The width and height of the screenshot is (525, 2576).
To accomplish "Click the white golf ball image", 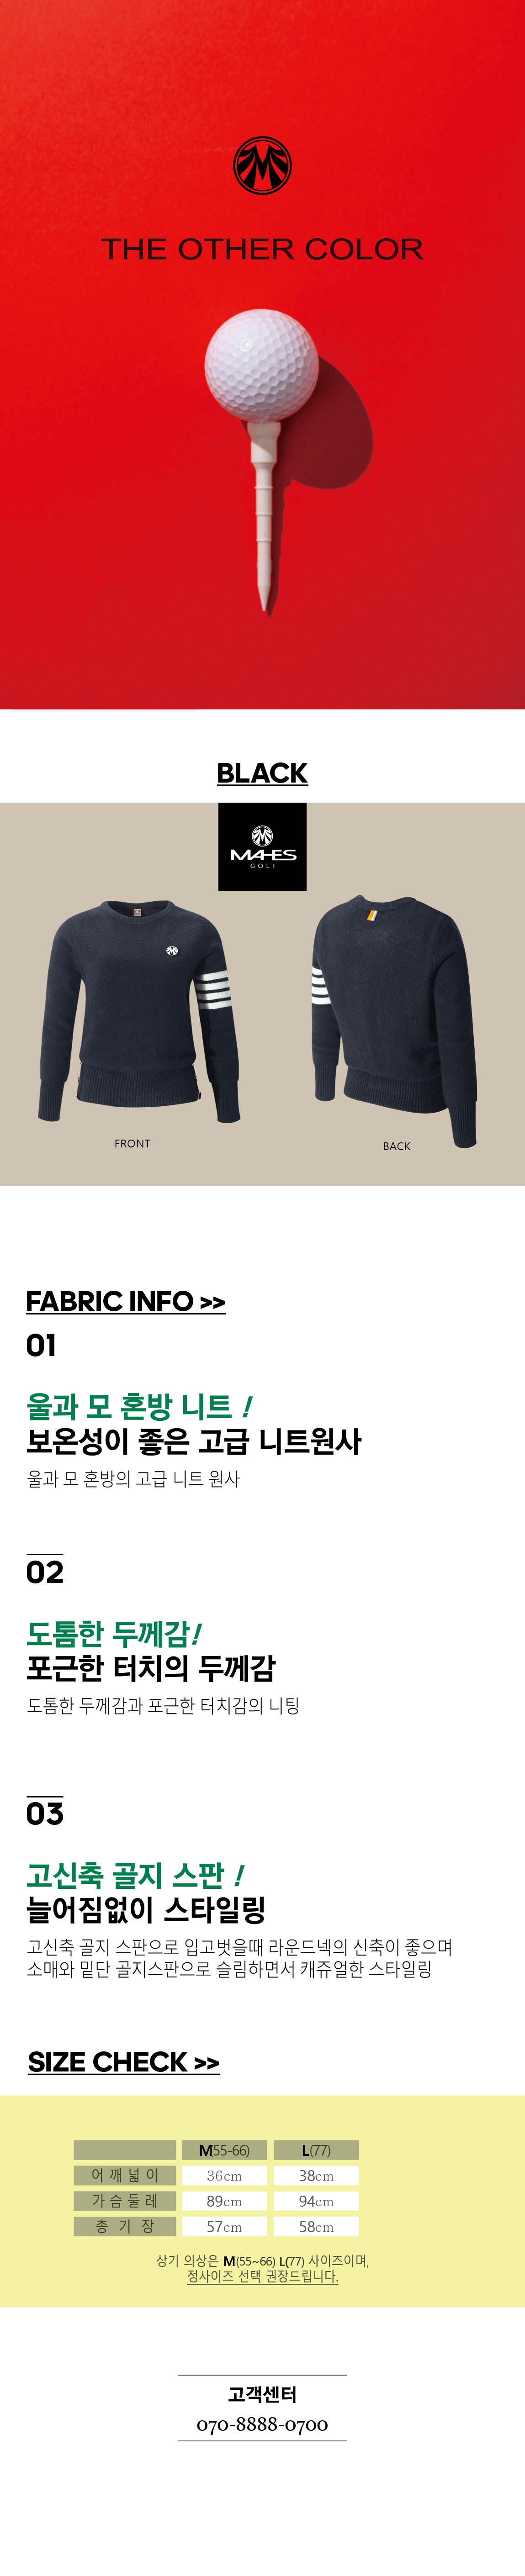I will (262, 365).
